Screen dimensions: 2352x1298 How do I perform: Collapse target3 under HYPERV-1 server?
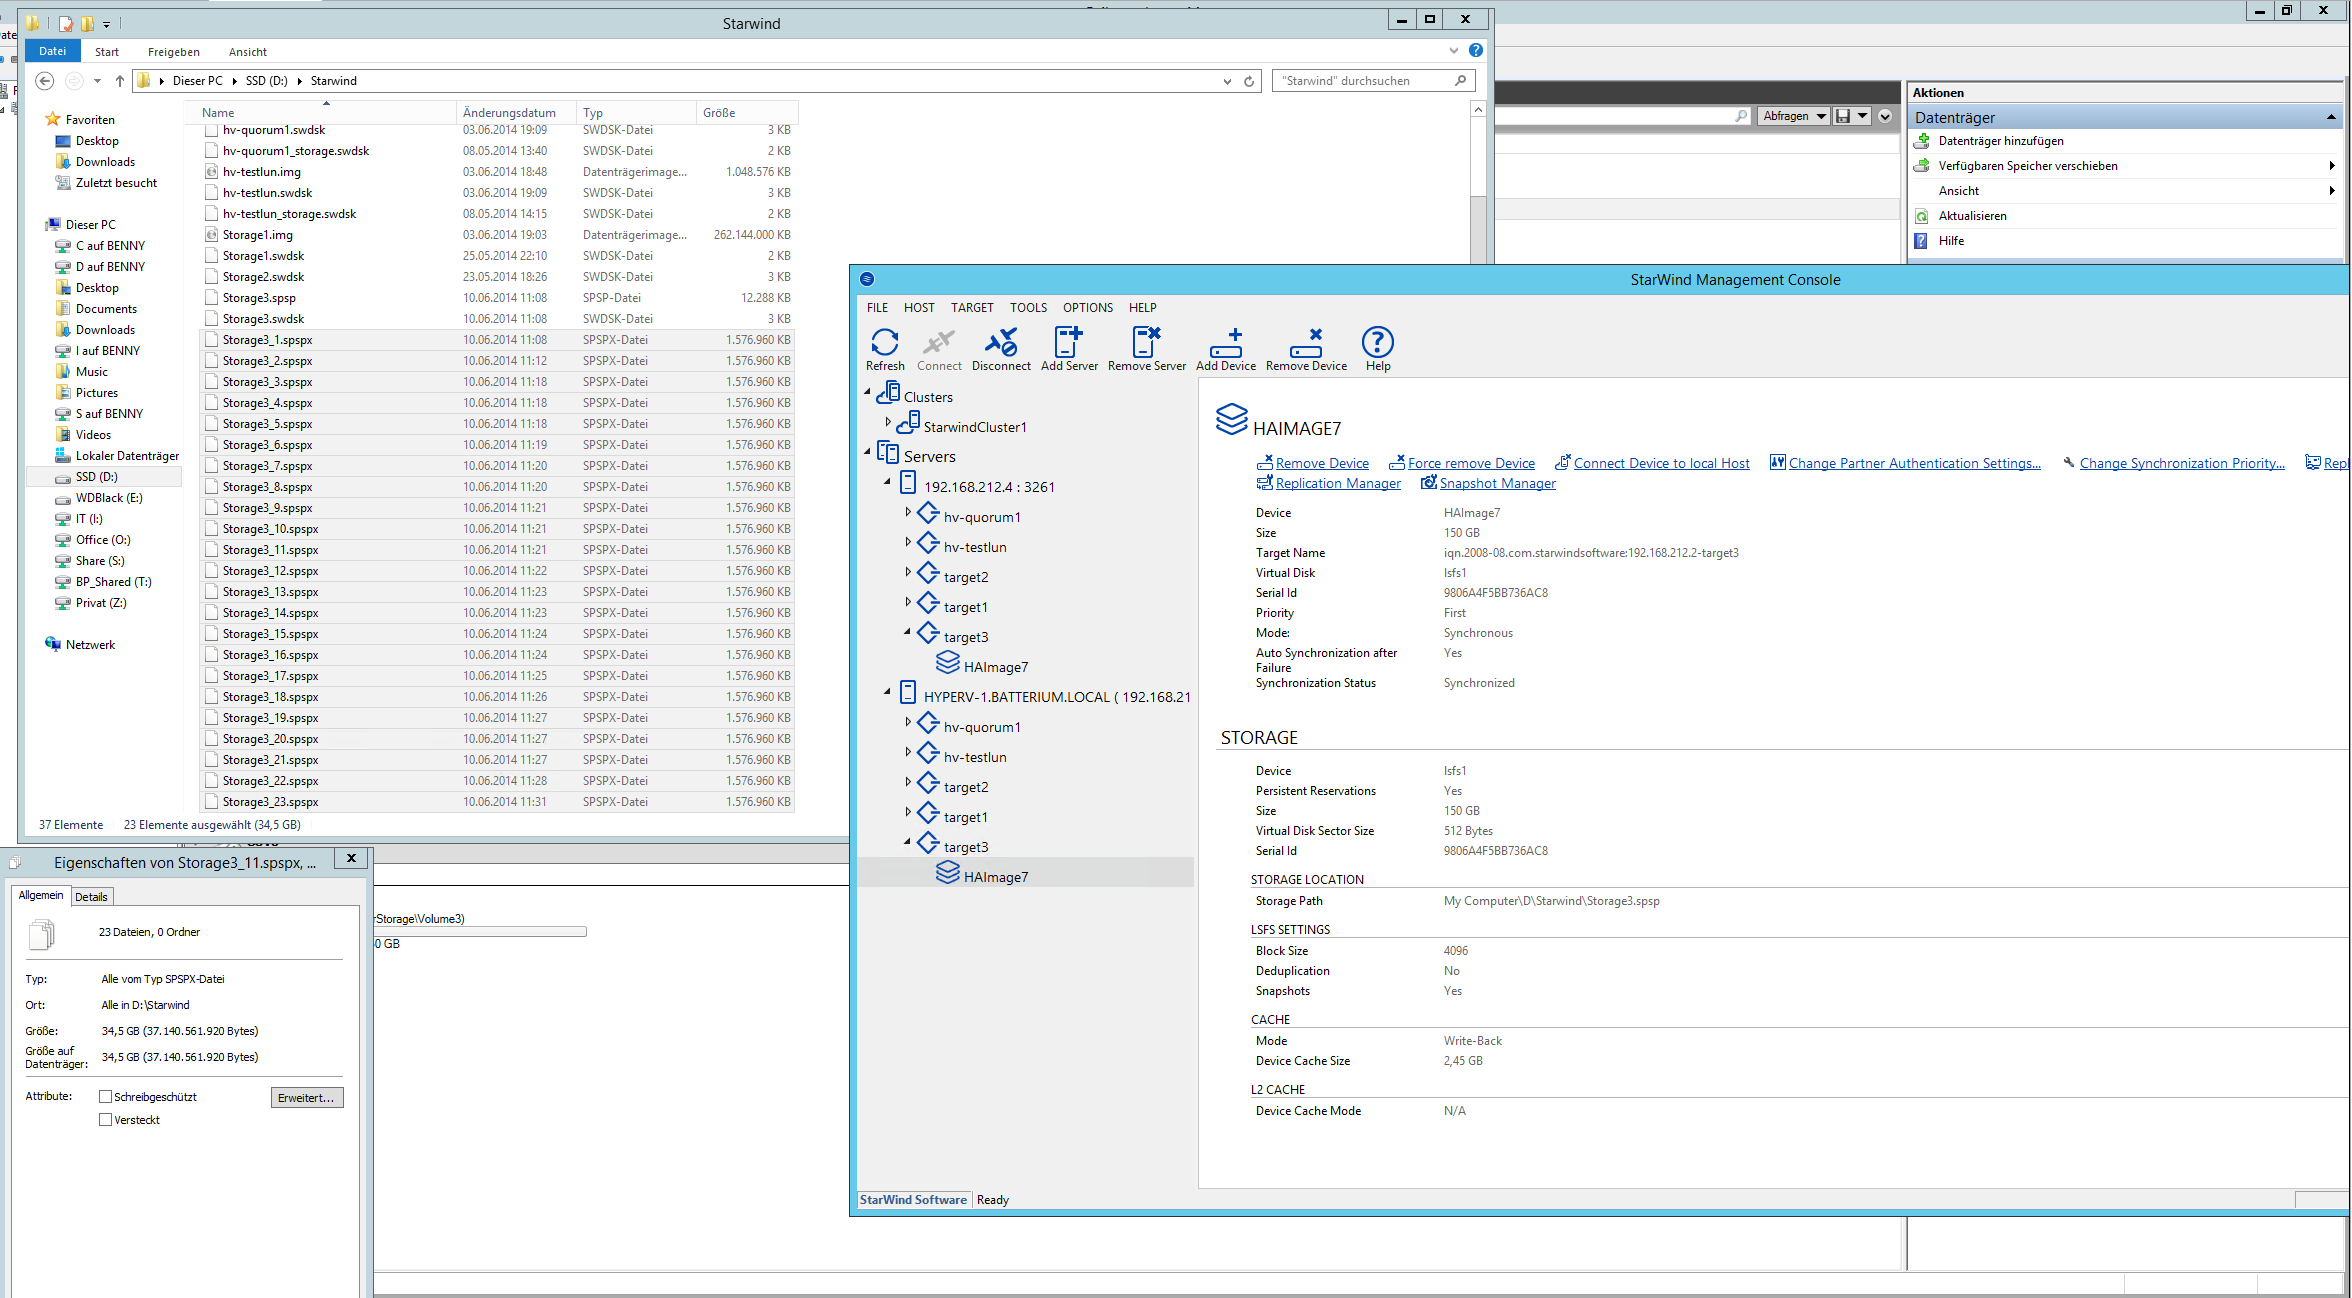point(907,842)
